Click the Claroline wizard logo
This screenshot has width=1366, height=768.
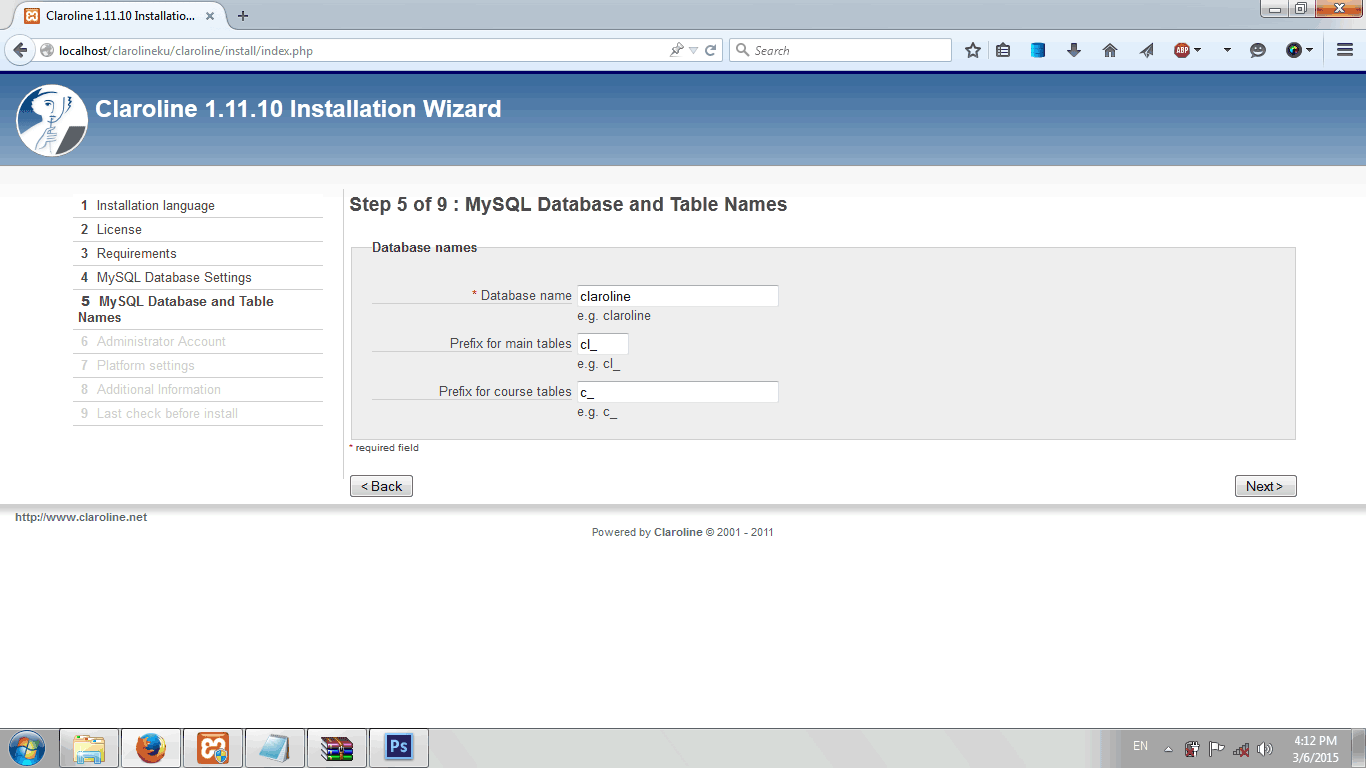click(51, 119)
